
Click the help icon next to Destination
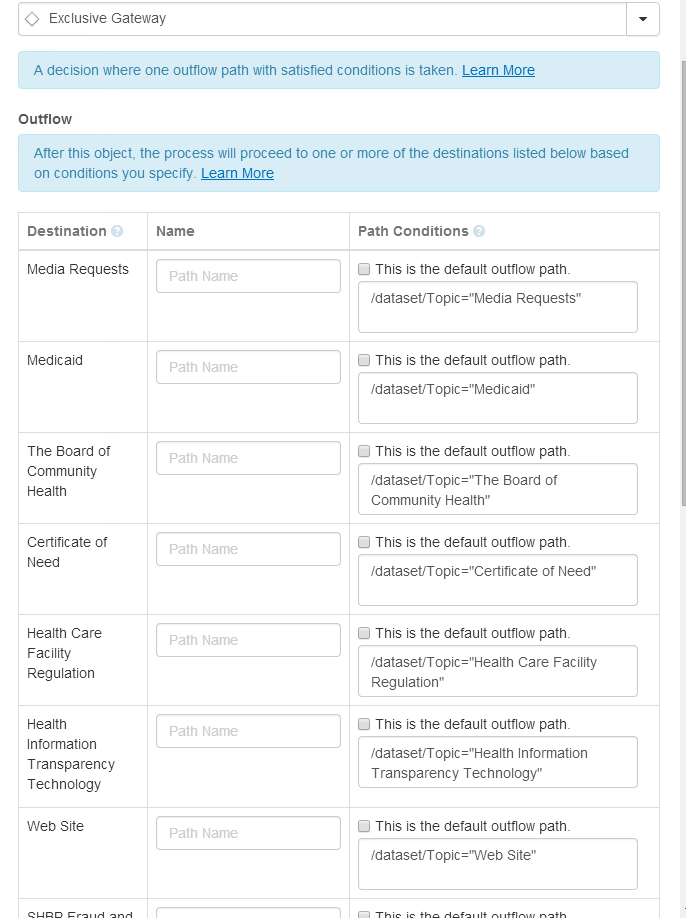click(x=117, y=231)
